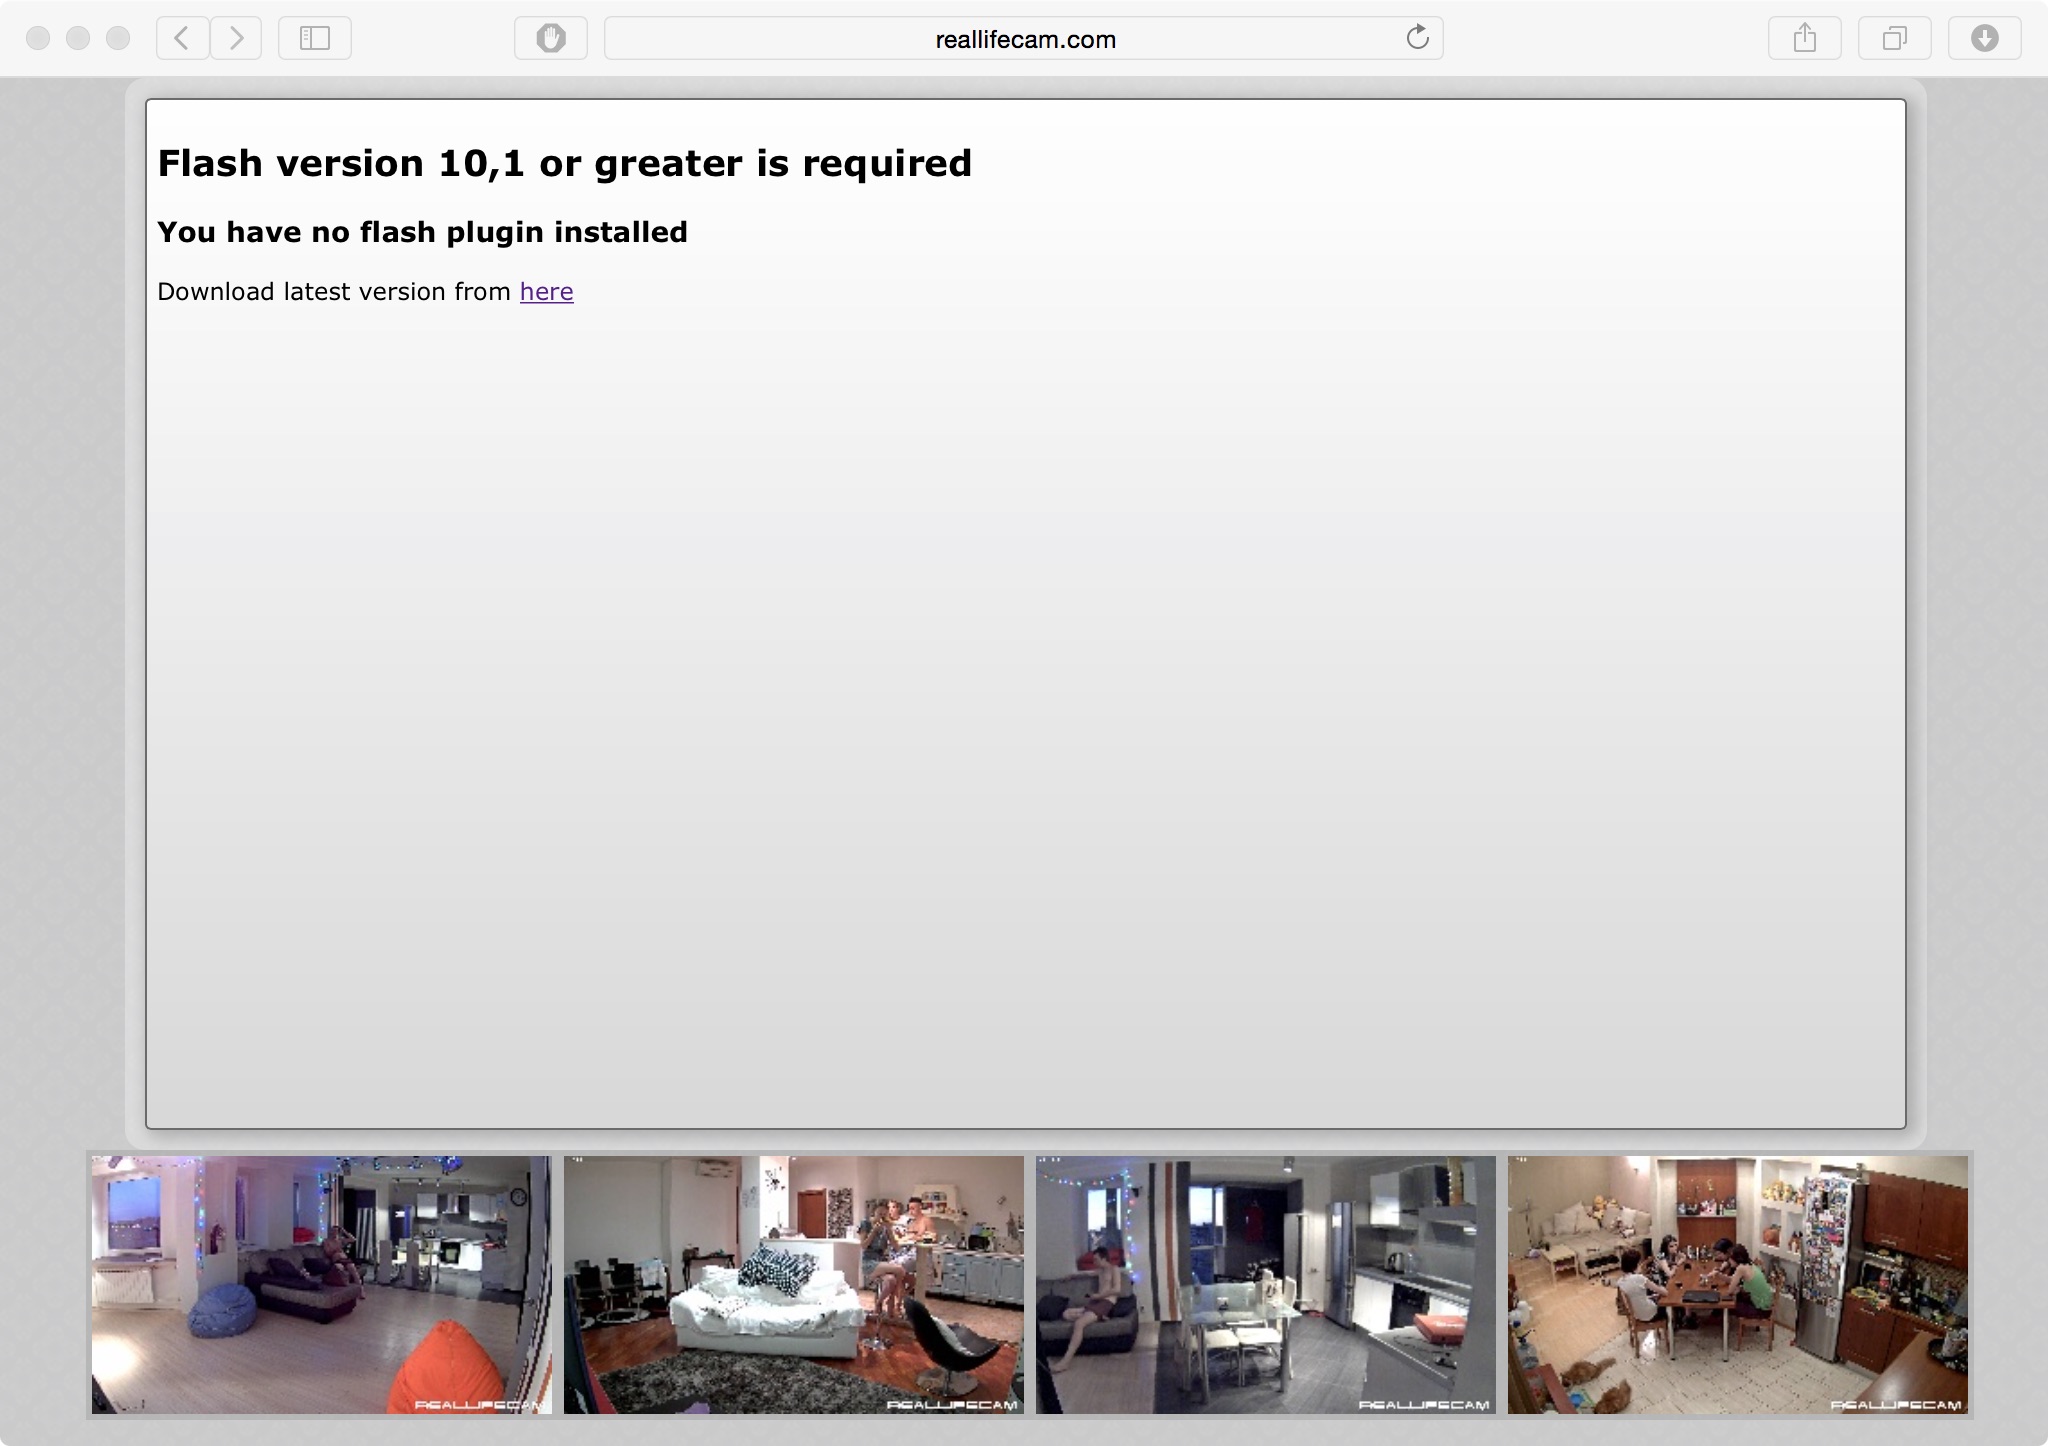
Task: Open the third thumbnail with the glass dining table
Action: [x=1265, y=1285]
